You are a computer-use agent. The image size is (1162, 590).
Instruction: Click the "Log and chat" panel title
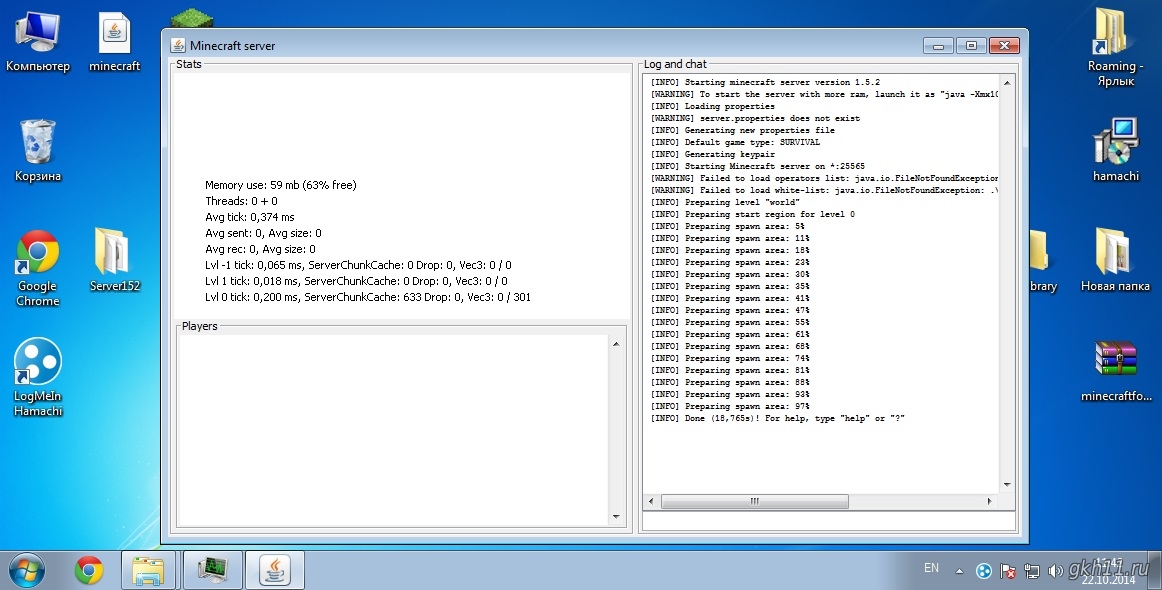[x=675, y=64]
